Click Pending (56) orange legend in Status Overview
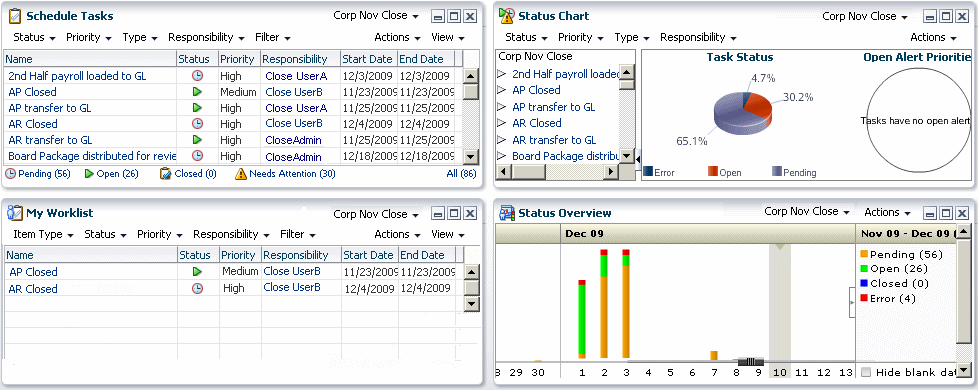The image size is (978, 390). coord(901,255)
